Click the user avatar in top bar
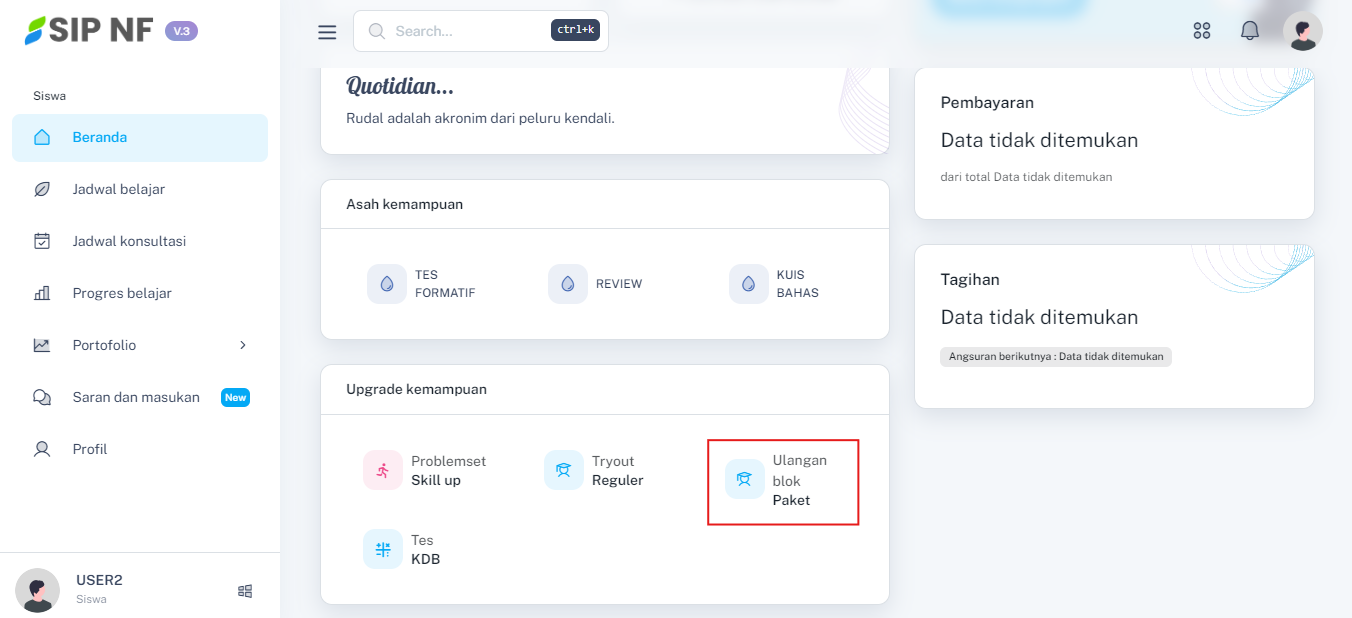This screenshot has height=618, width=1352. 1302,31
